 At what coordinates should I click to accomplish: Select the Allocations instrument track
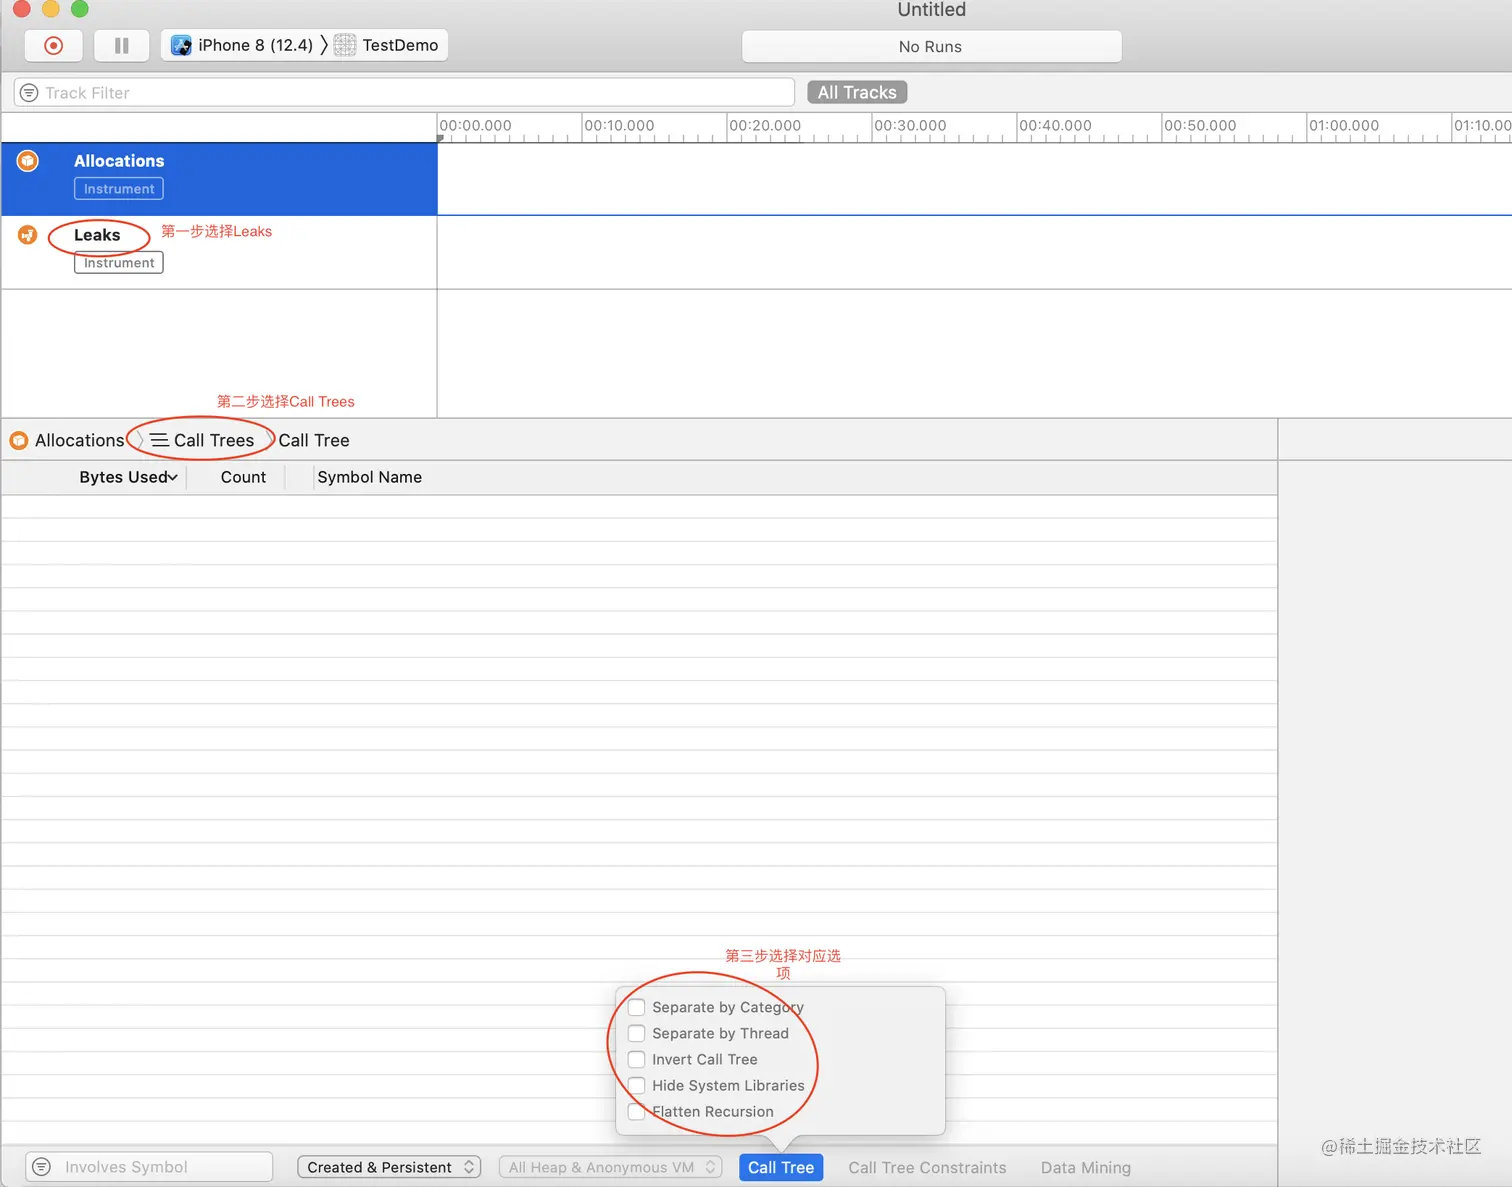tap(219, 179)
